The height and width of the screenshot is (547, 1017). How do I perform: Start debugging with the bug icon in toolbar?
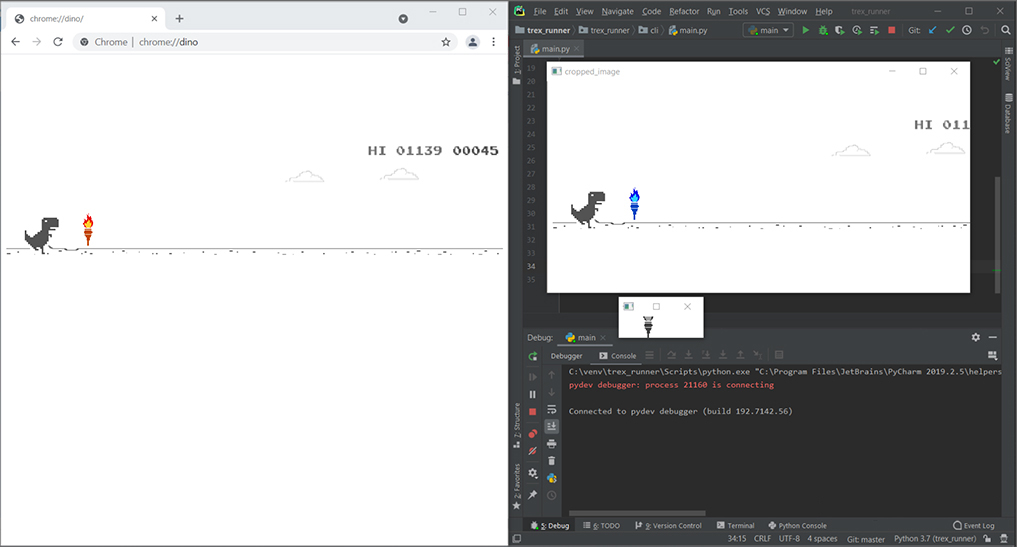822,30
